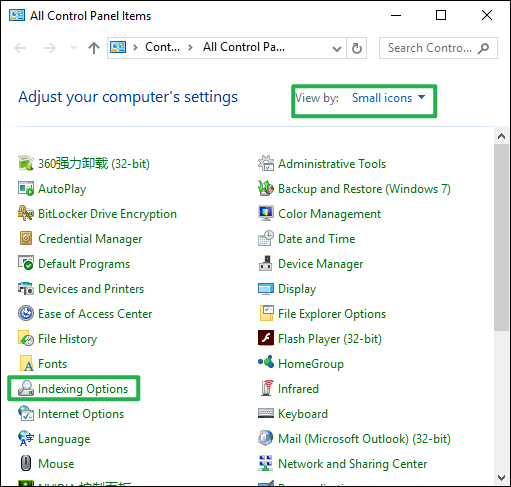
Task: Maximize the All Control Panel Items window
Action: 441,15
